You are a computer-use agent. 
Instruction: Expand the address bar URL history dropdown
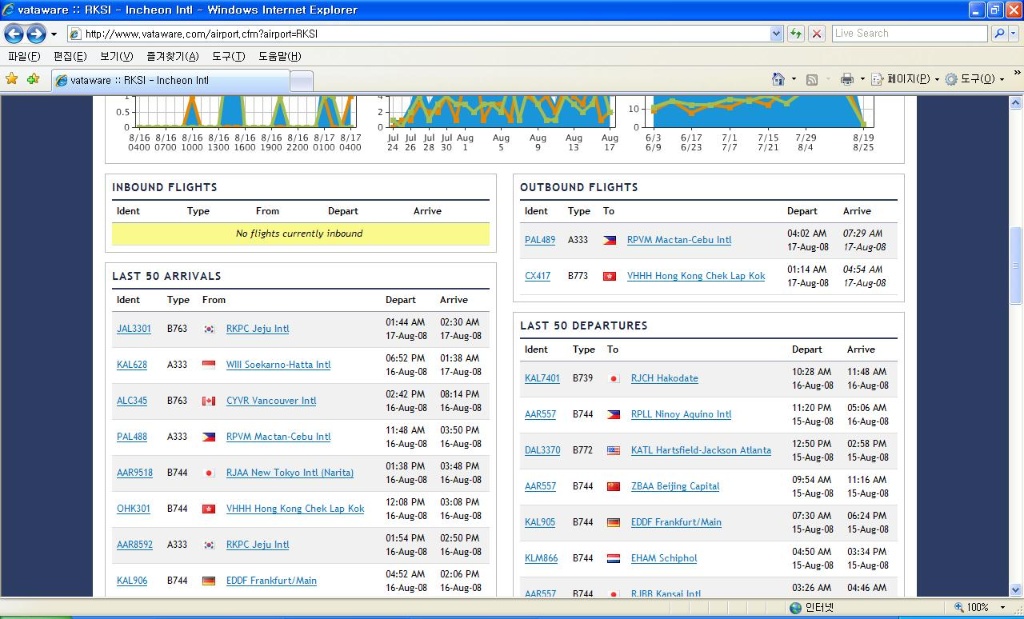coord(776,33)
